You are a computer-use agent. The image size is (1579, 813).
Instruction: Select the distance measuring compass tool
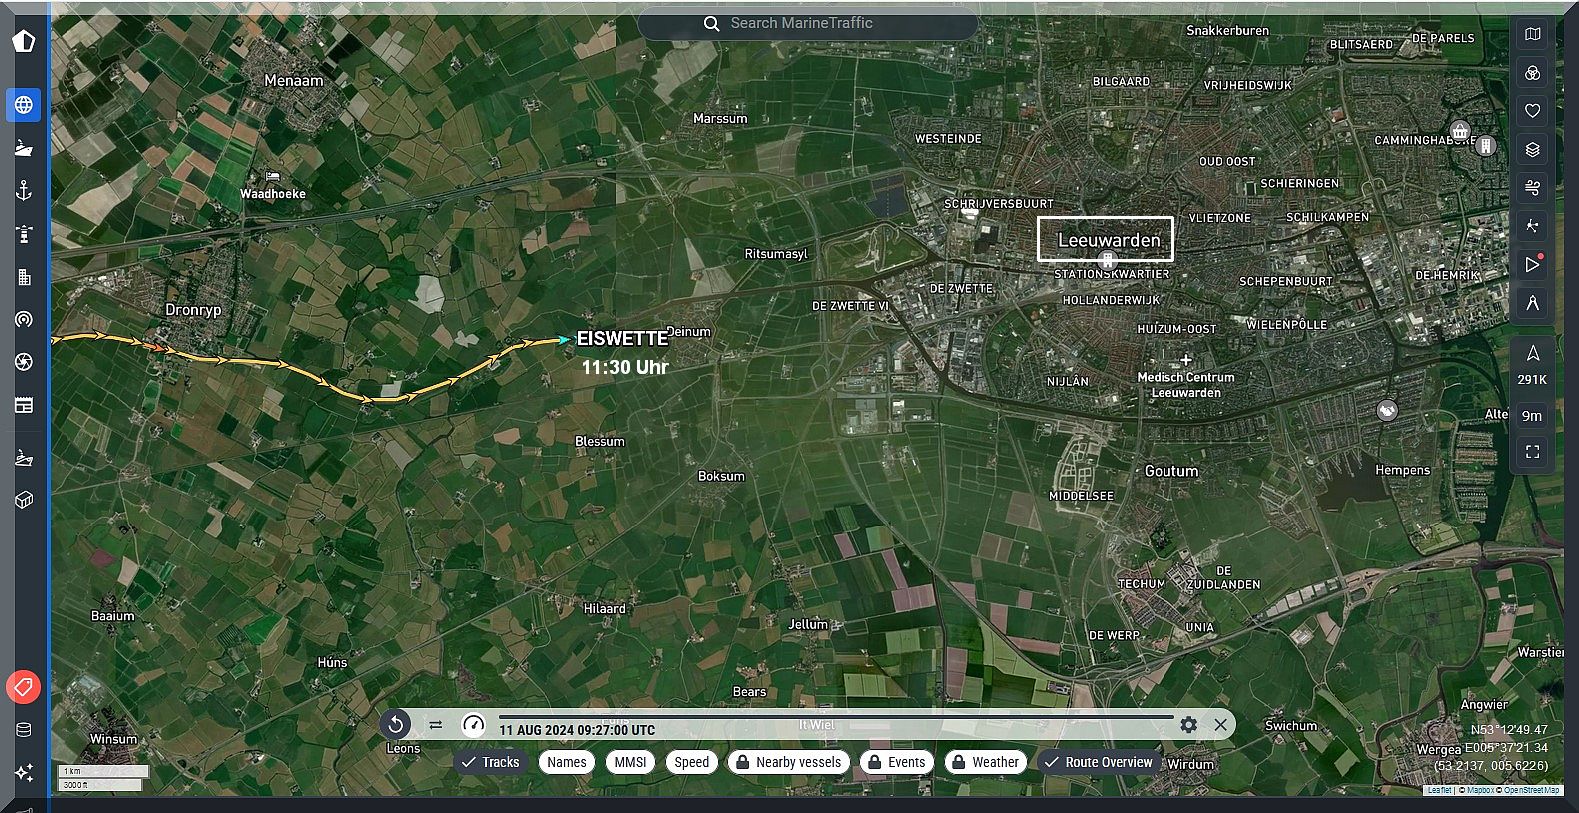(x=1532, y=303)
